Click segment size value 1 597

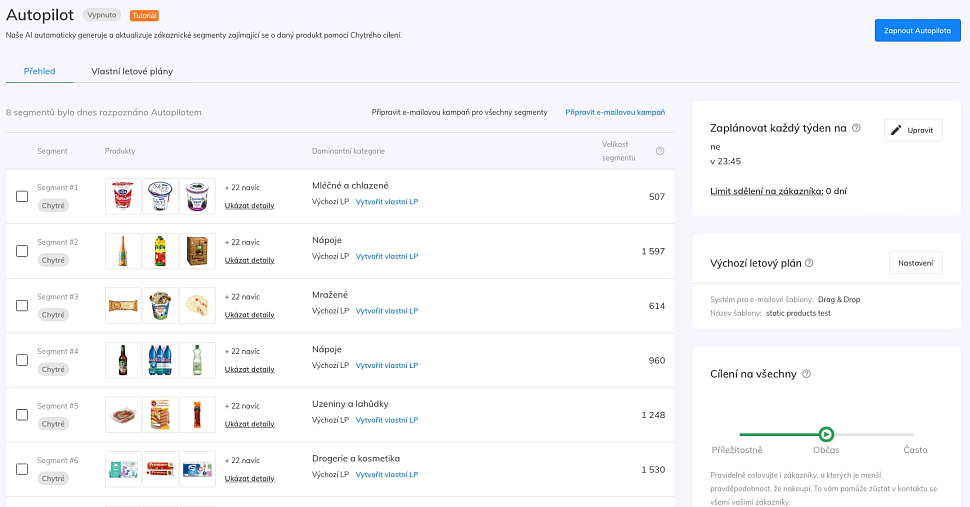tap(653, 251)
